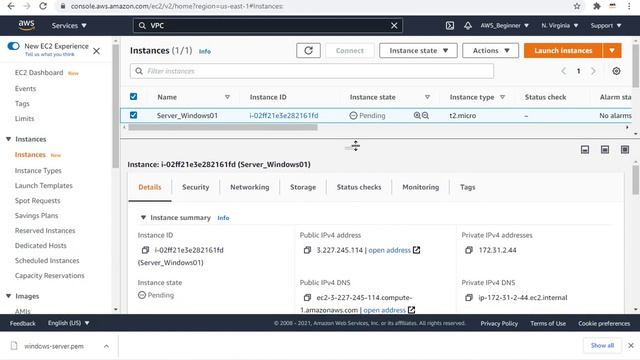
Task: Set details panel to minimized layout icon
Action: [x=585, y=150]
